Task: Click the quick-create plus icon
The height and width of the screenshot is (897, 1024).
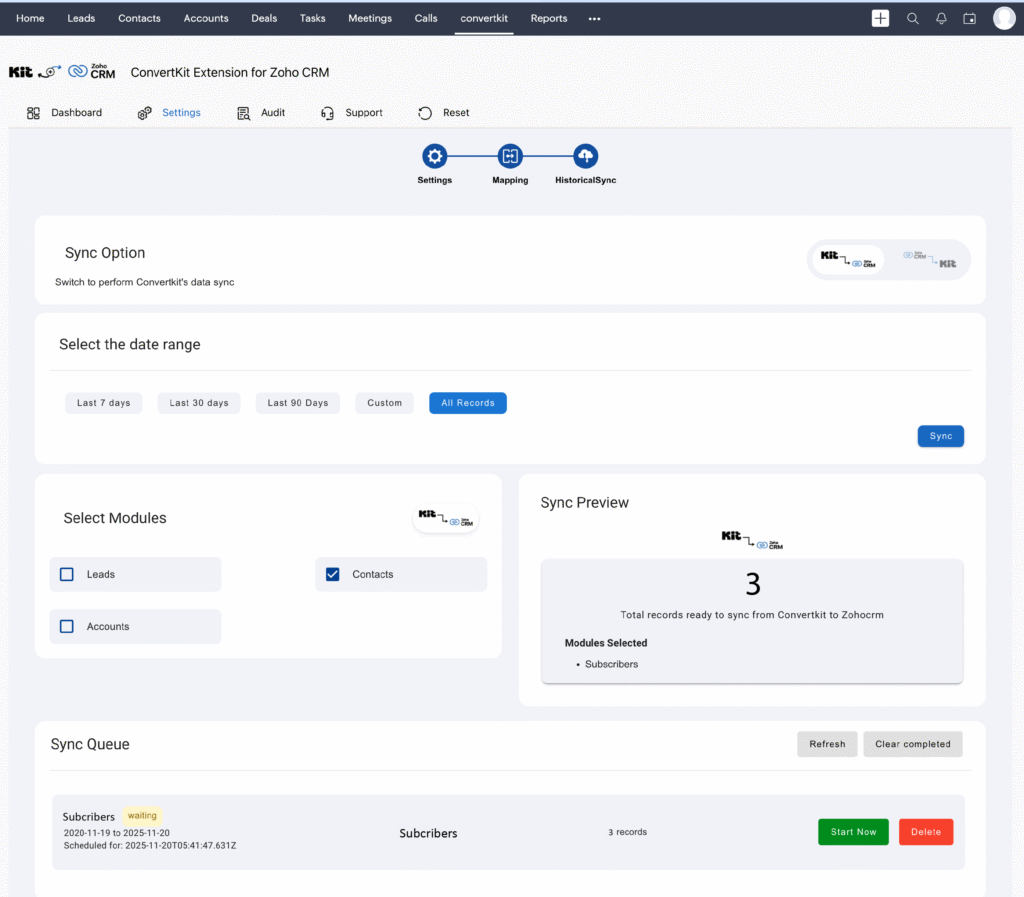Action: coord(880,17)
